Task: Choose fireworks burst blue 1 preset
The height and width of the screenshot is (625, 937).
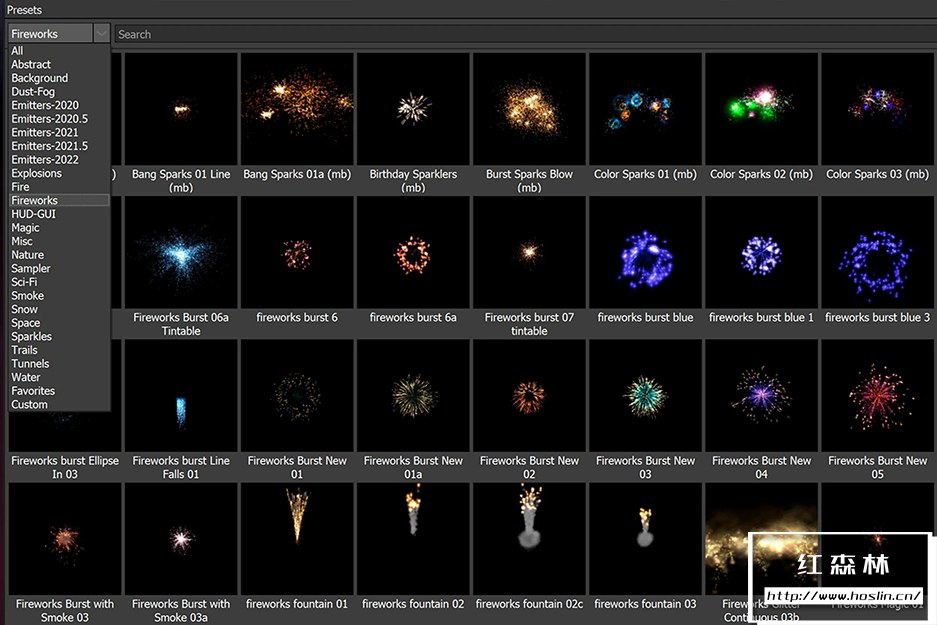Action: pyautogui.click(x=761, y=252)
